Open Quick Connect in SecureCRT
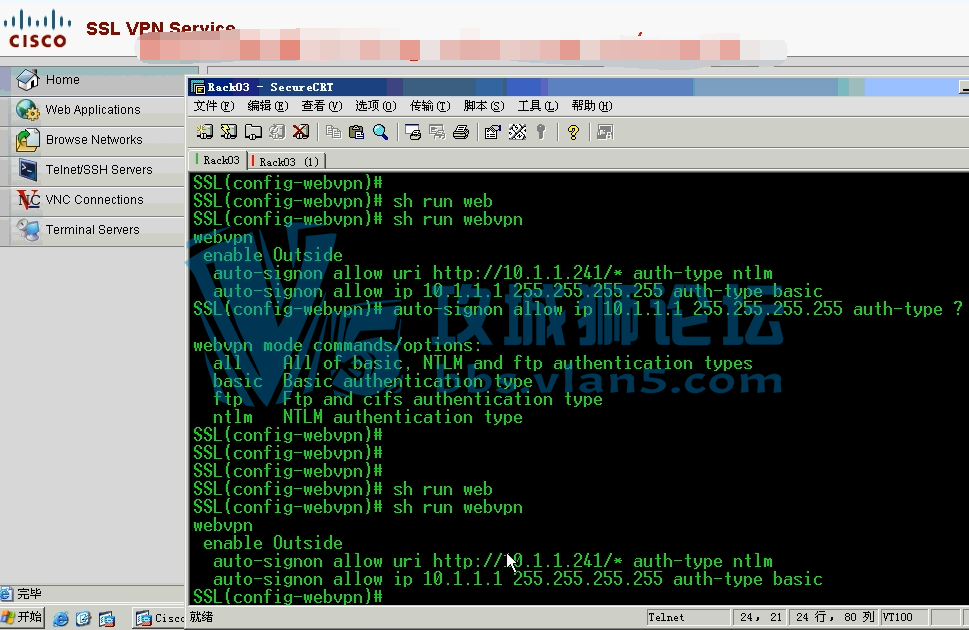 226,131
